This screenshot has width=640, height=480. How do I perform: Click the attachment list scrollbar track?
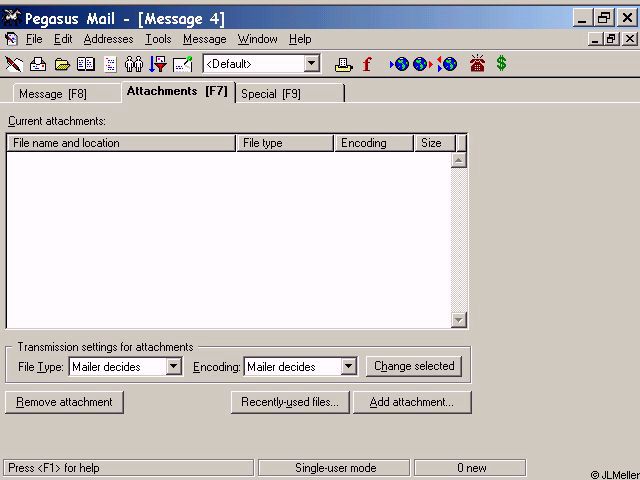coord(459,240)
